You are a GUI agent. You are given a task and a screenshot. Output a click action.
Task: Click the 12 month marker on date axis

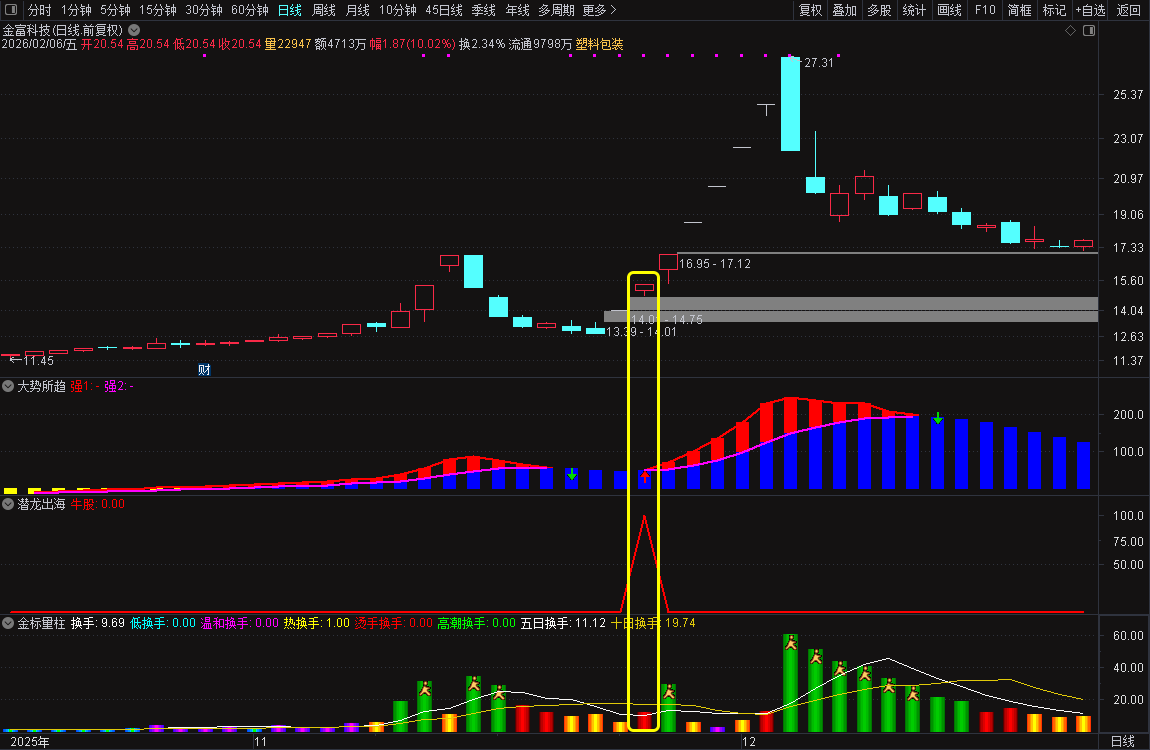pyautogui.click(x=748, y=741)
